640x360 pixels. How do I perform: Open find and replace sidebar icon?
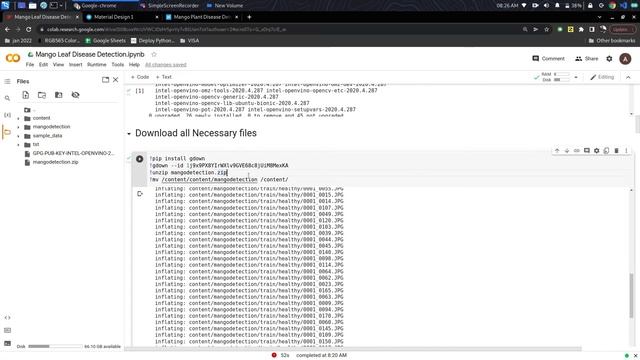tap(7, 98)
